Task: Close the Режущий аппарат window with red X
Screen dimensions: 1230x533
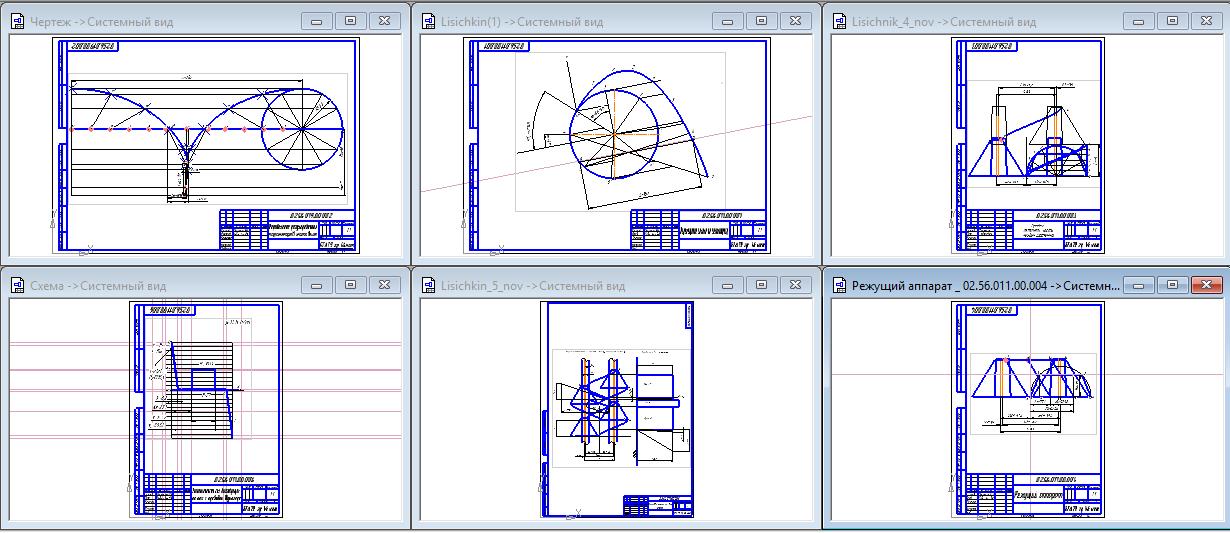Action: click(1207, 285)
